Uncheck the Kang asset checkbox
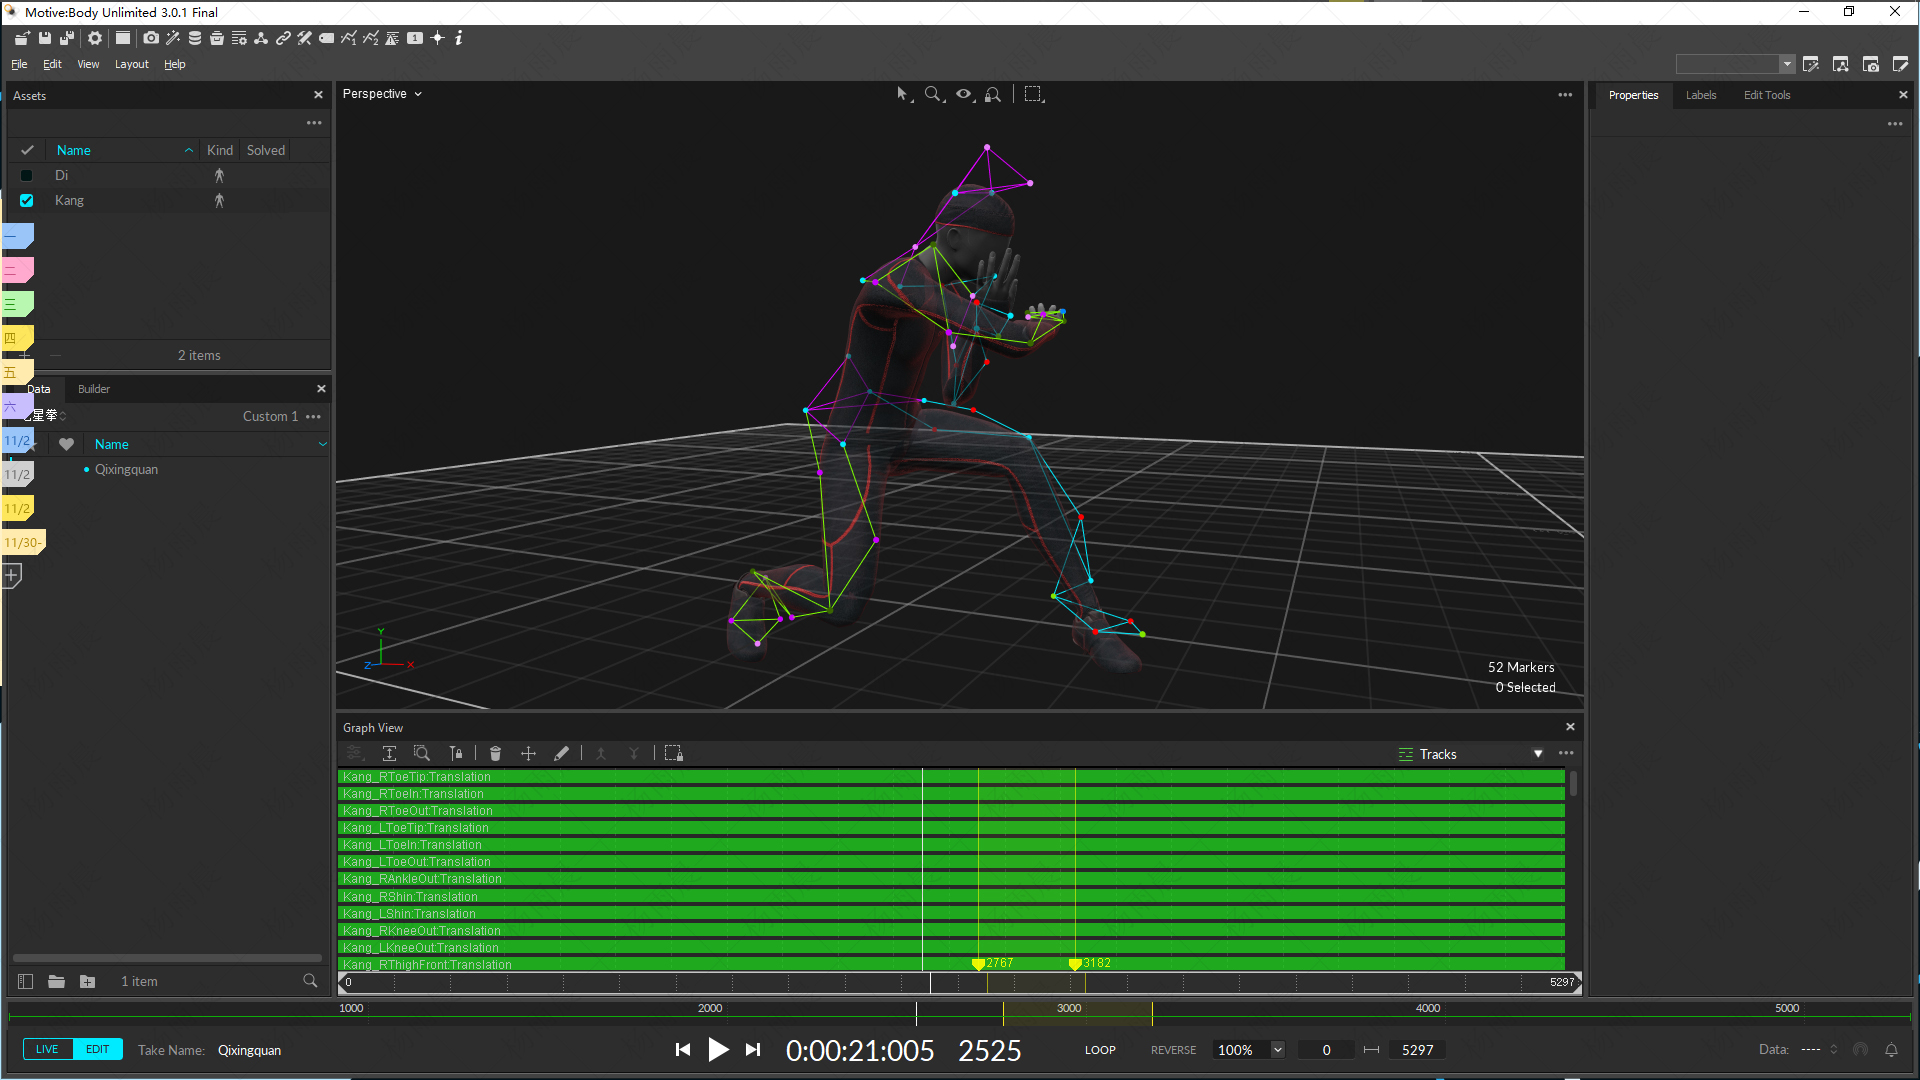The image size is (1920, 1080). [27, 201]
